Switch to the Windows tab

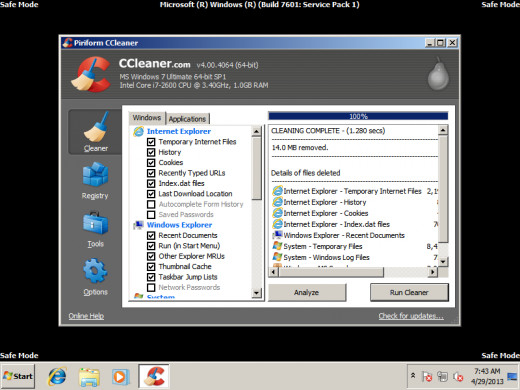tap(147, 118)
